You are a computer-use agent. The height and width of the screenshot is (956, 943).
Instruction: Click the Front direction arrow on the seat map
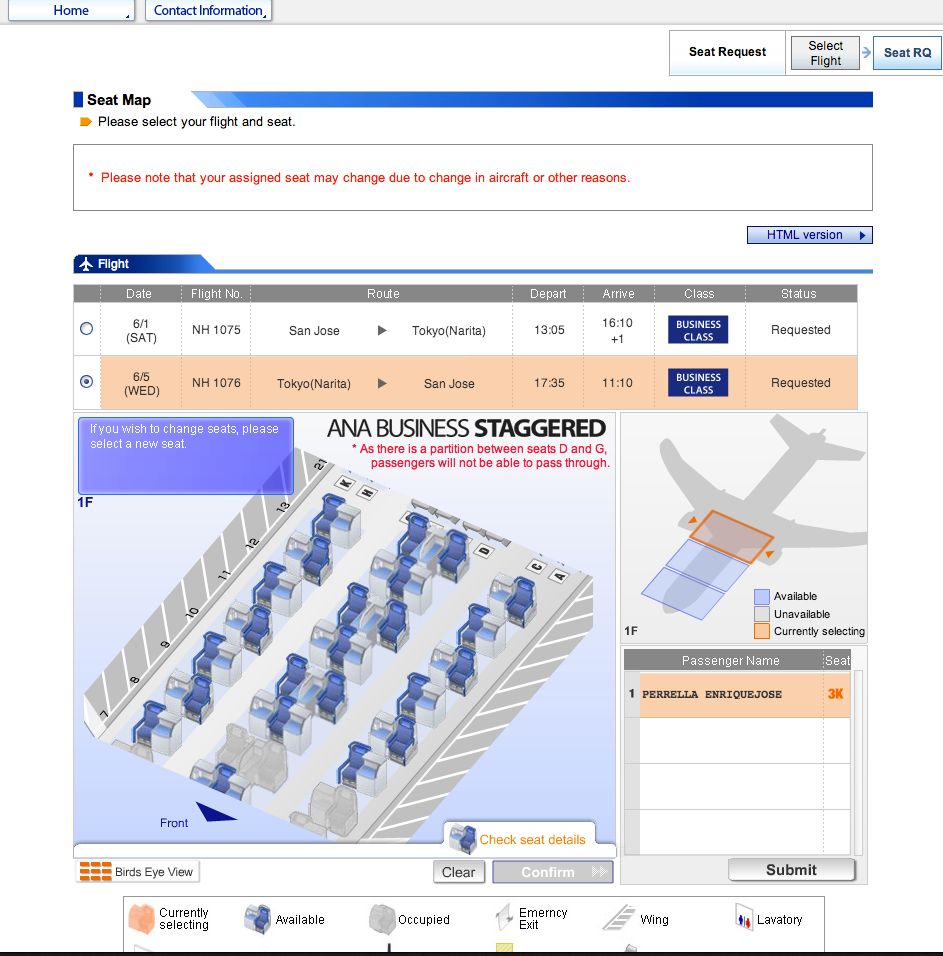coord(215,812)
